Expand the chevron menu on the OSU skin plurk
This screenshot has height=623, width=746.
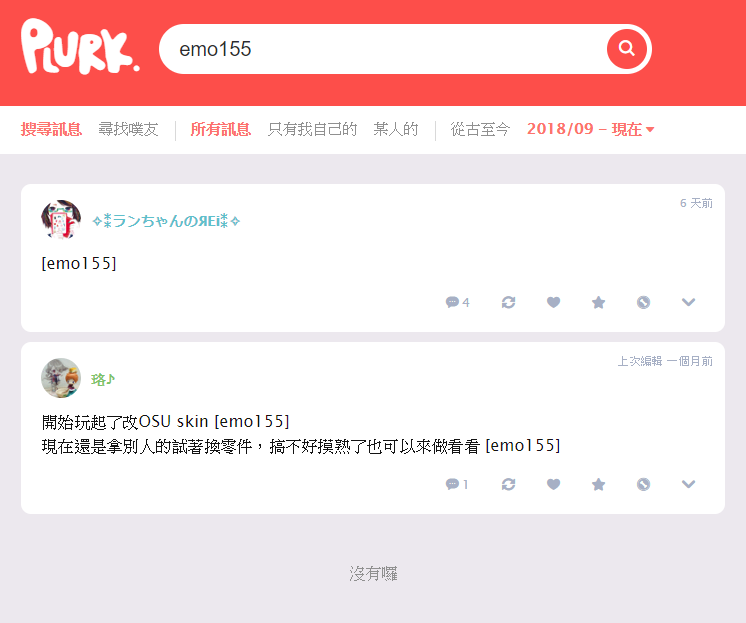pyautogui.click(x=688, y=485)
